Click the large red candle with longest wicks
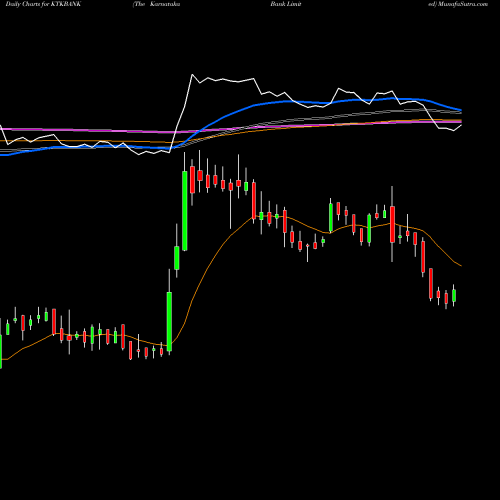 [392, 224]
